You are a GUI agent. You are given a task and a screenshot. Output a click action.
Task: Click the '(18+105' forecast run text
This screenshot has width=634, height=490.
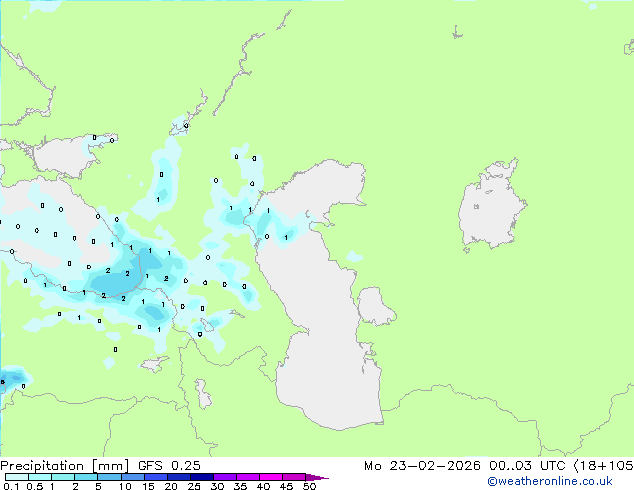[603, 466]
